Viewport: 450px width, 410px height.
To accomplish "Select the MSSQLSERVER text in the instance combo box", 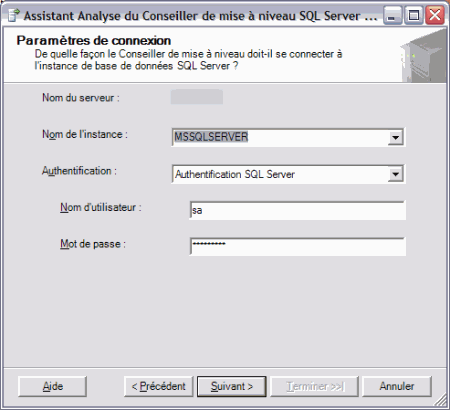I will click(211, 137).
